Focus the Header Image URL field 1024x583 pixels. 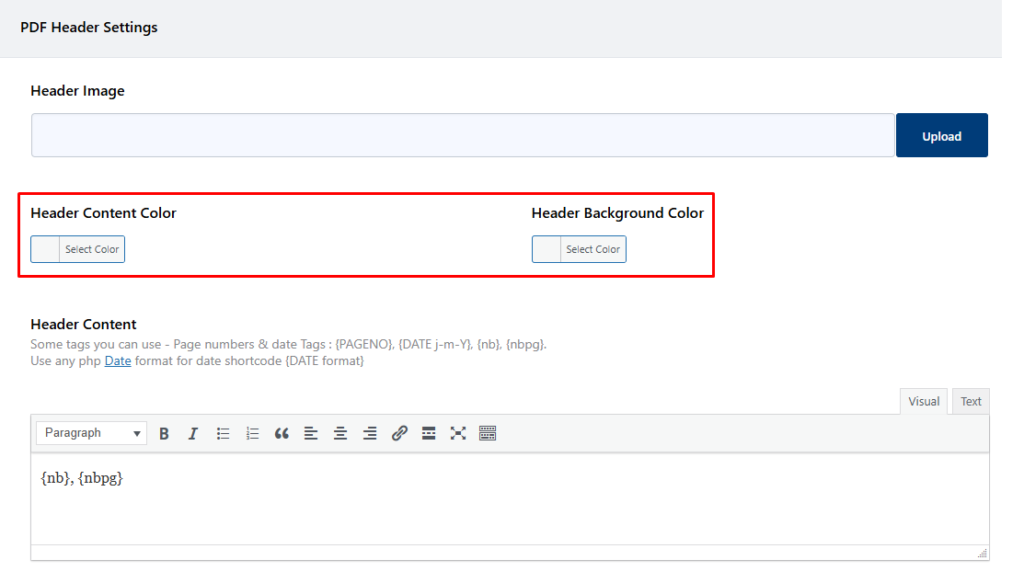pyautogui.click(x=462, y=135)
